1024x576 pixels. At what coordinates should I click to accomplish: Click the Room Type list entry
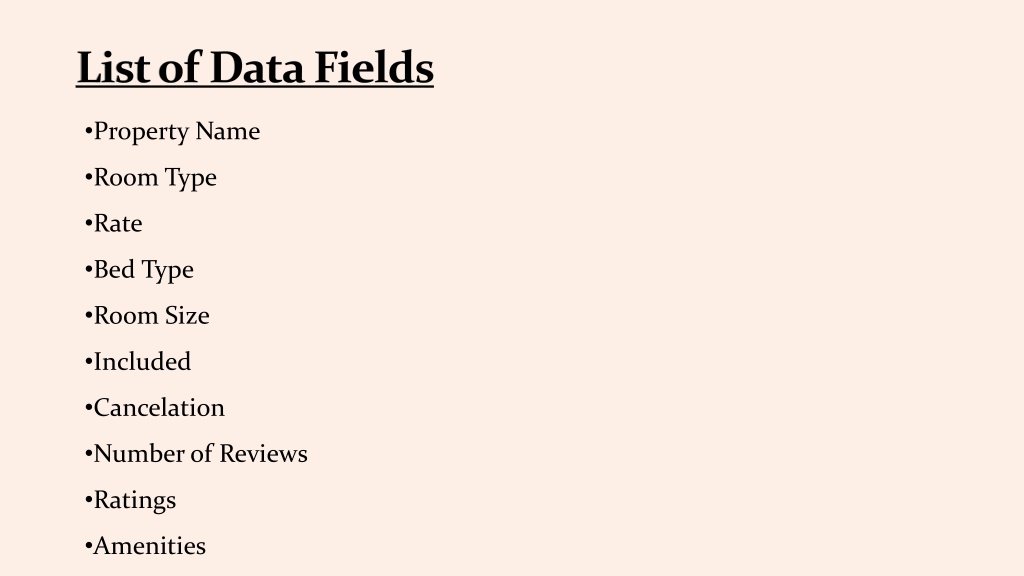(x=151, y=178)
